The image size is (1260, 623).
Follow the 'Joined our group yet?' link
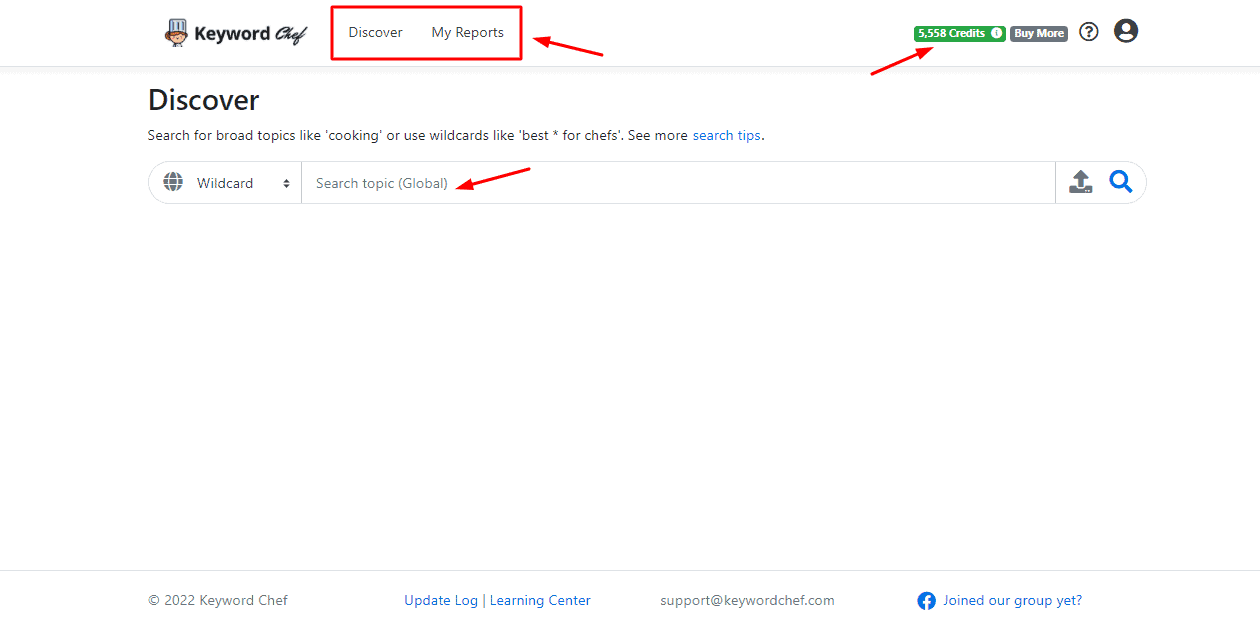click(x=1012, y=601)
